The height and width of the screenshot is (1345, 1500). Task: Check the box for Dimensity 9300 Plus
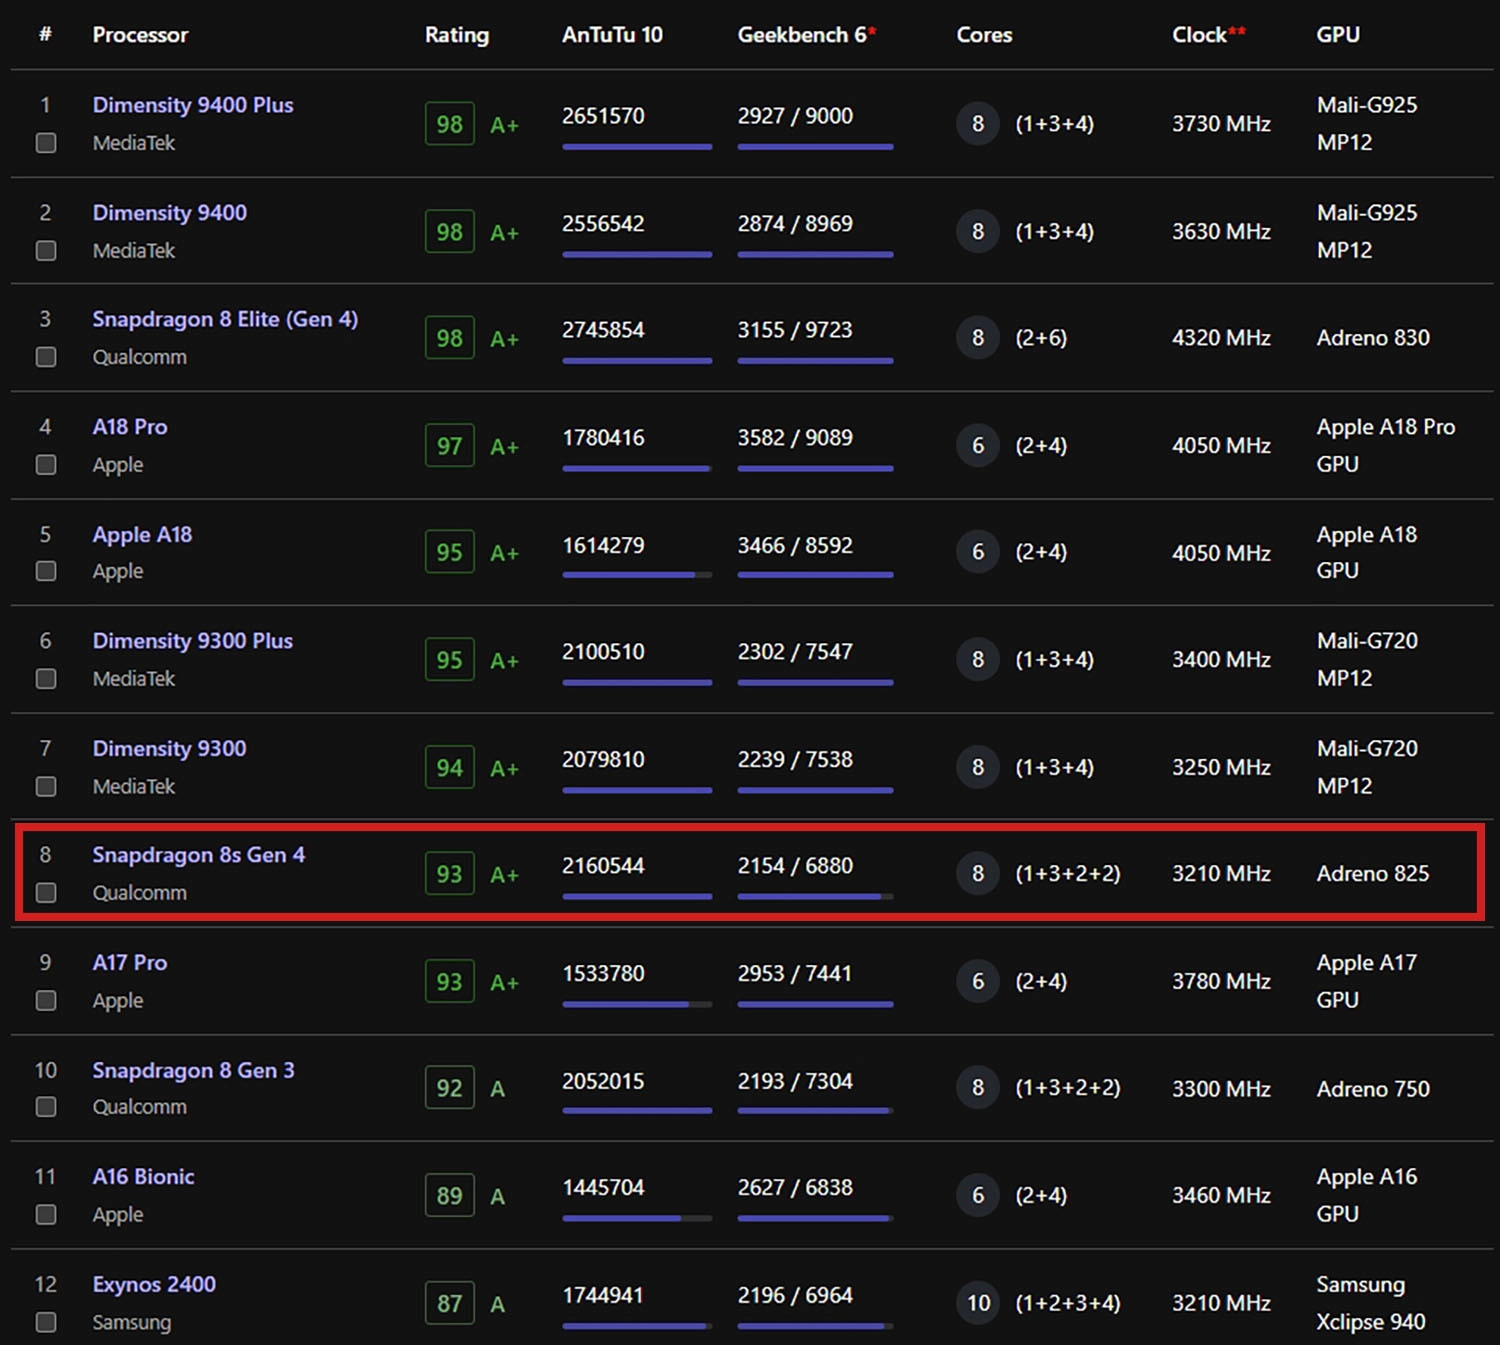tap(46, 678)
